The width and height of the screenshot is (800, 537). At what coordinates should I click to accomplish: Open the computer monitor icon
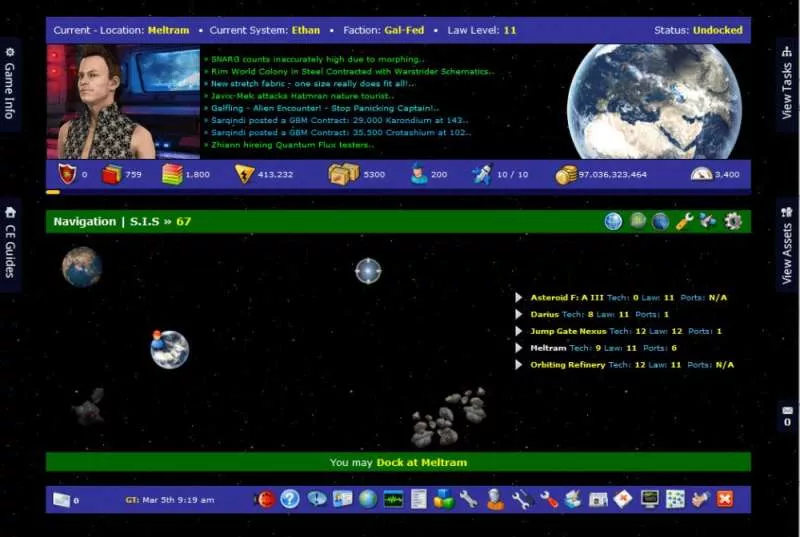coord(649,499)
